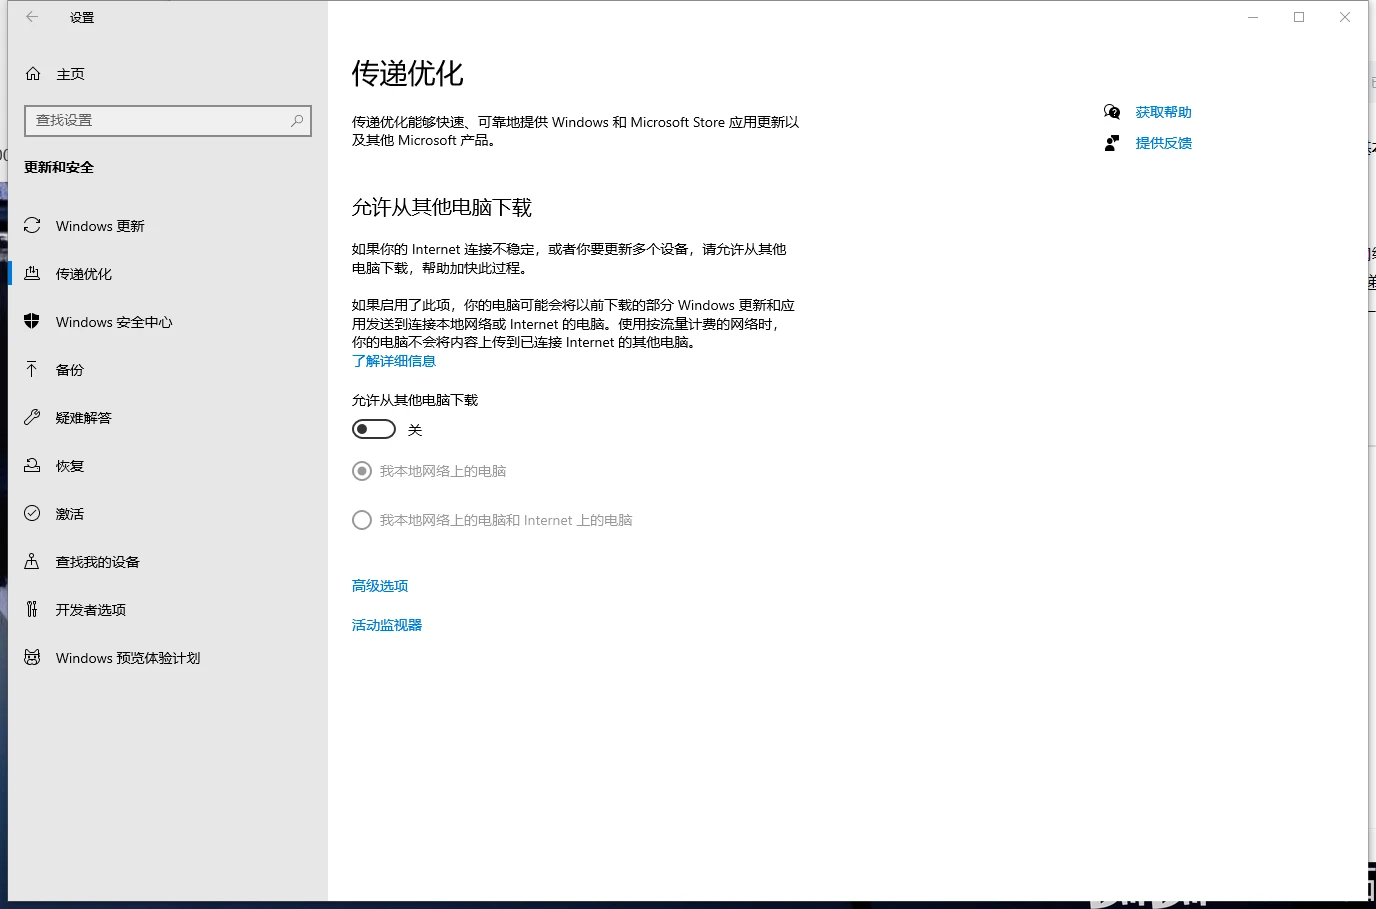This screenshot has height=909, width=1376.
Task: Open 查找我的设备 page
Action: (168, 562)
